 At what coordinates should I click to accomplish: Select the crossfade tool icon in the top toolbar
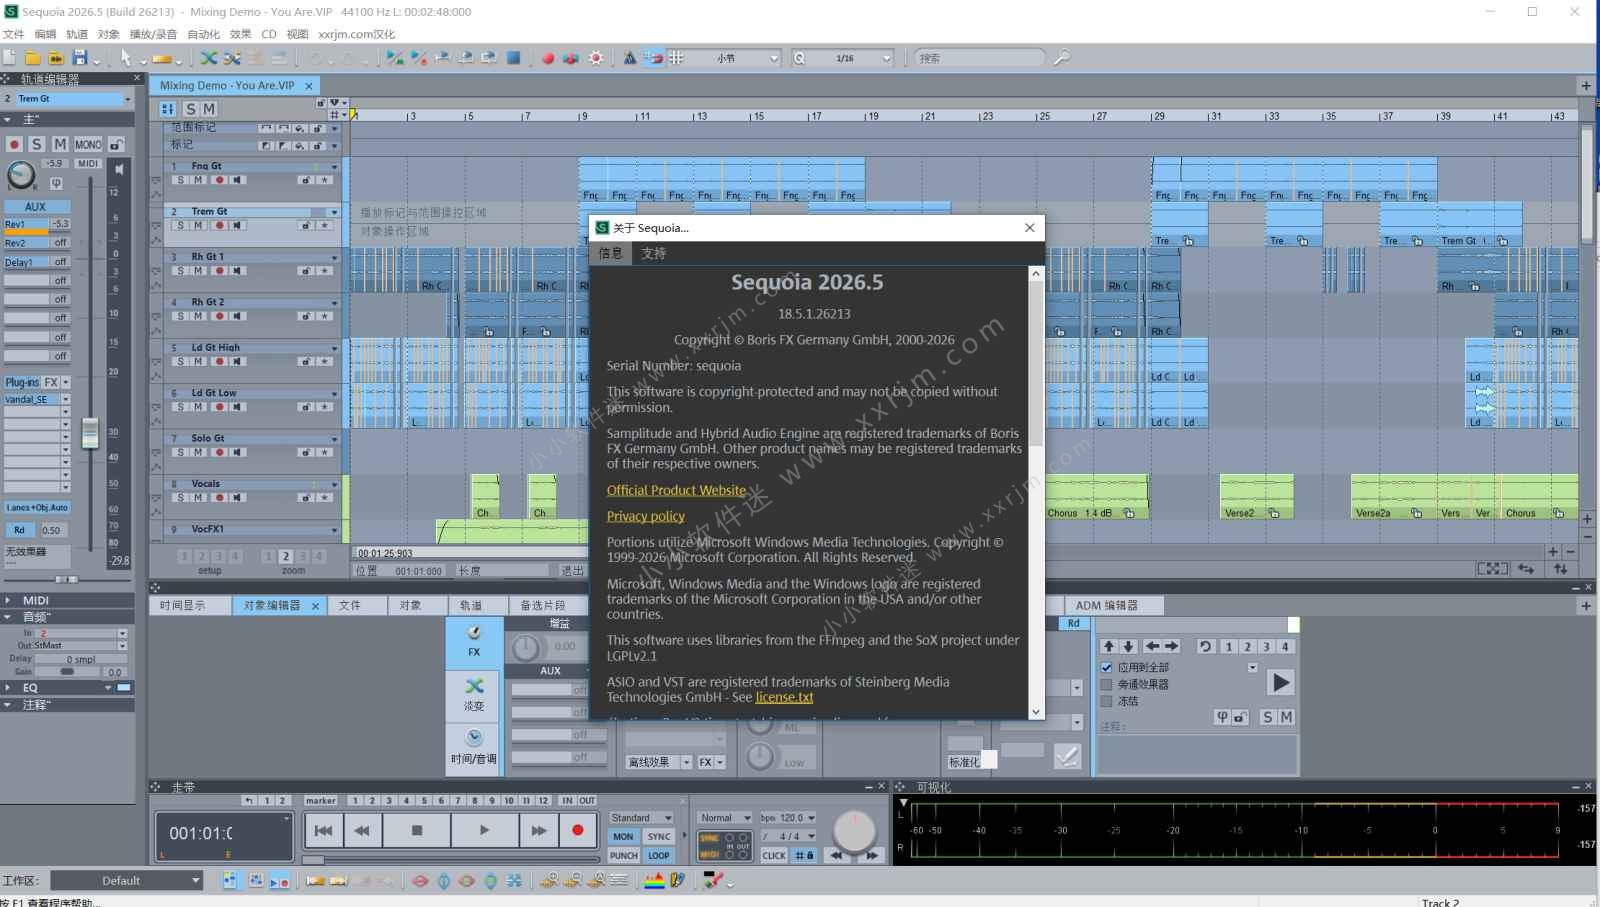tap(209, 58)
